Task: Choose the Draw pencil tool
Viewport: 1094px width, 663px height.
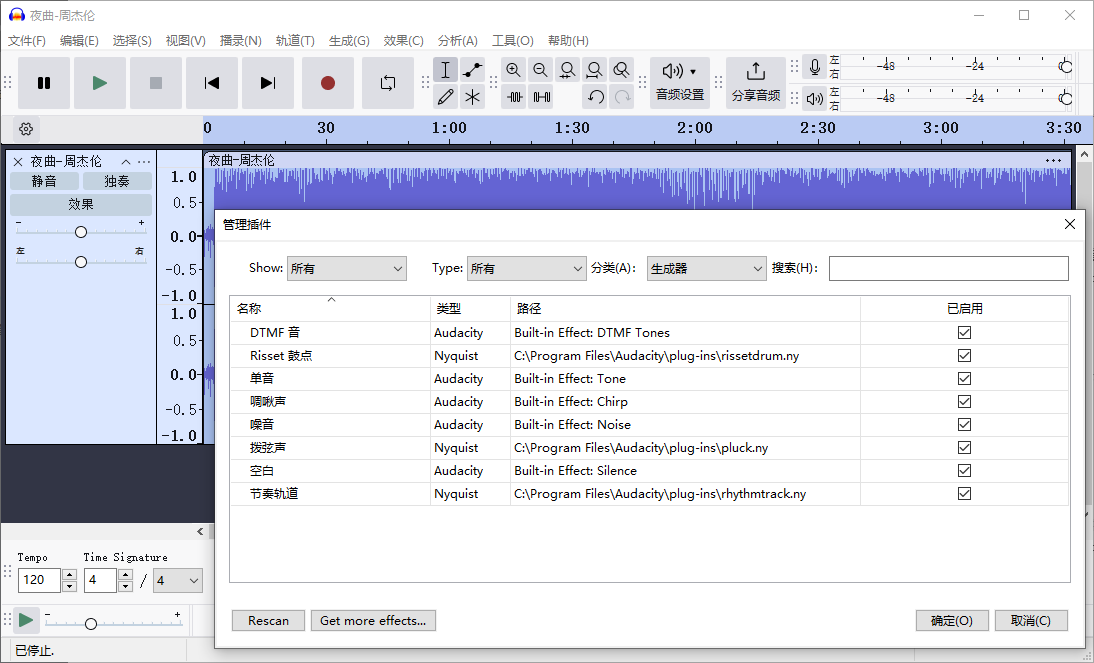Action: click(446, 97)
